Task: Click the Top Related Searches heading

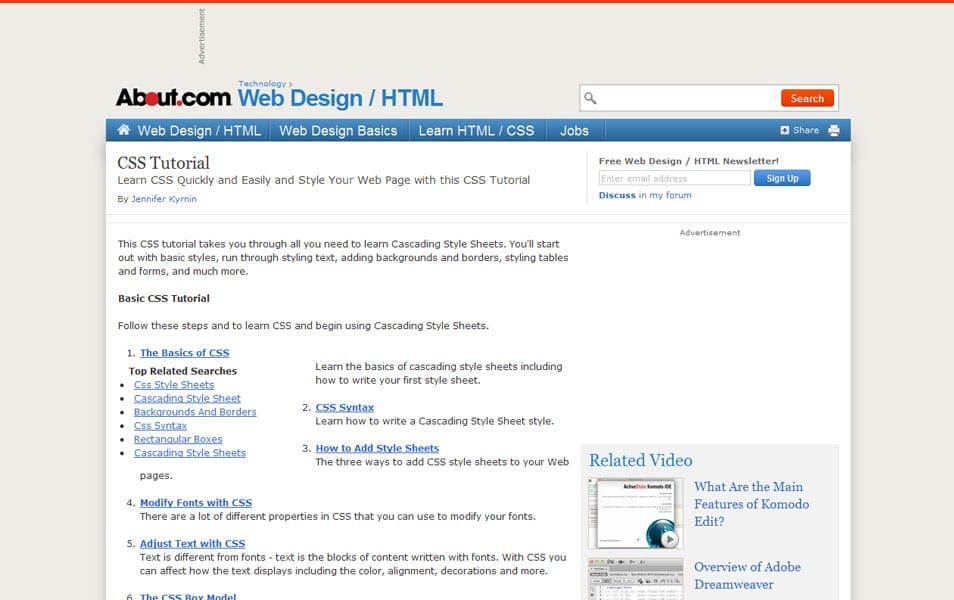Action: tap(183, 371)
